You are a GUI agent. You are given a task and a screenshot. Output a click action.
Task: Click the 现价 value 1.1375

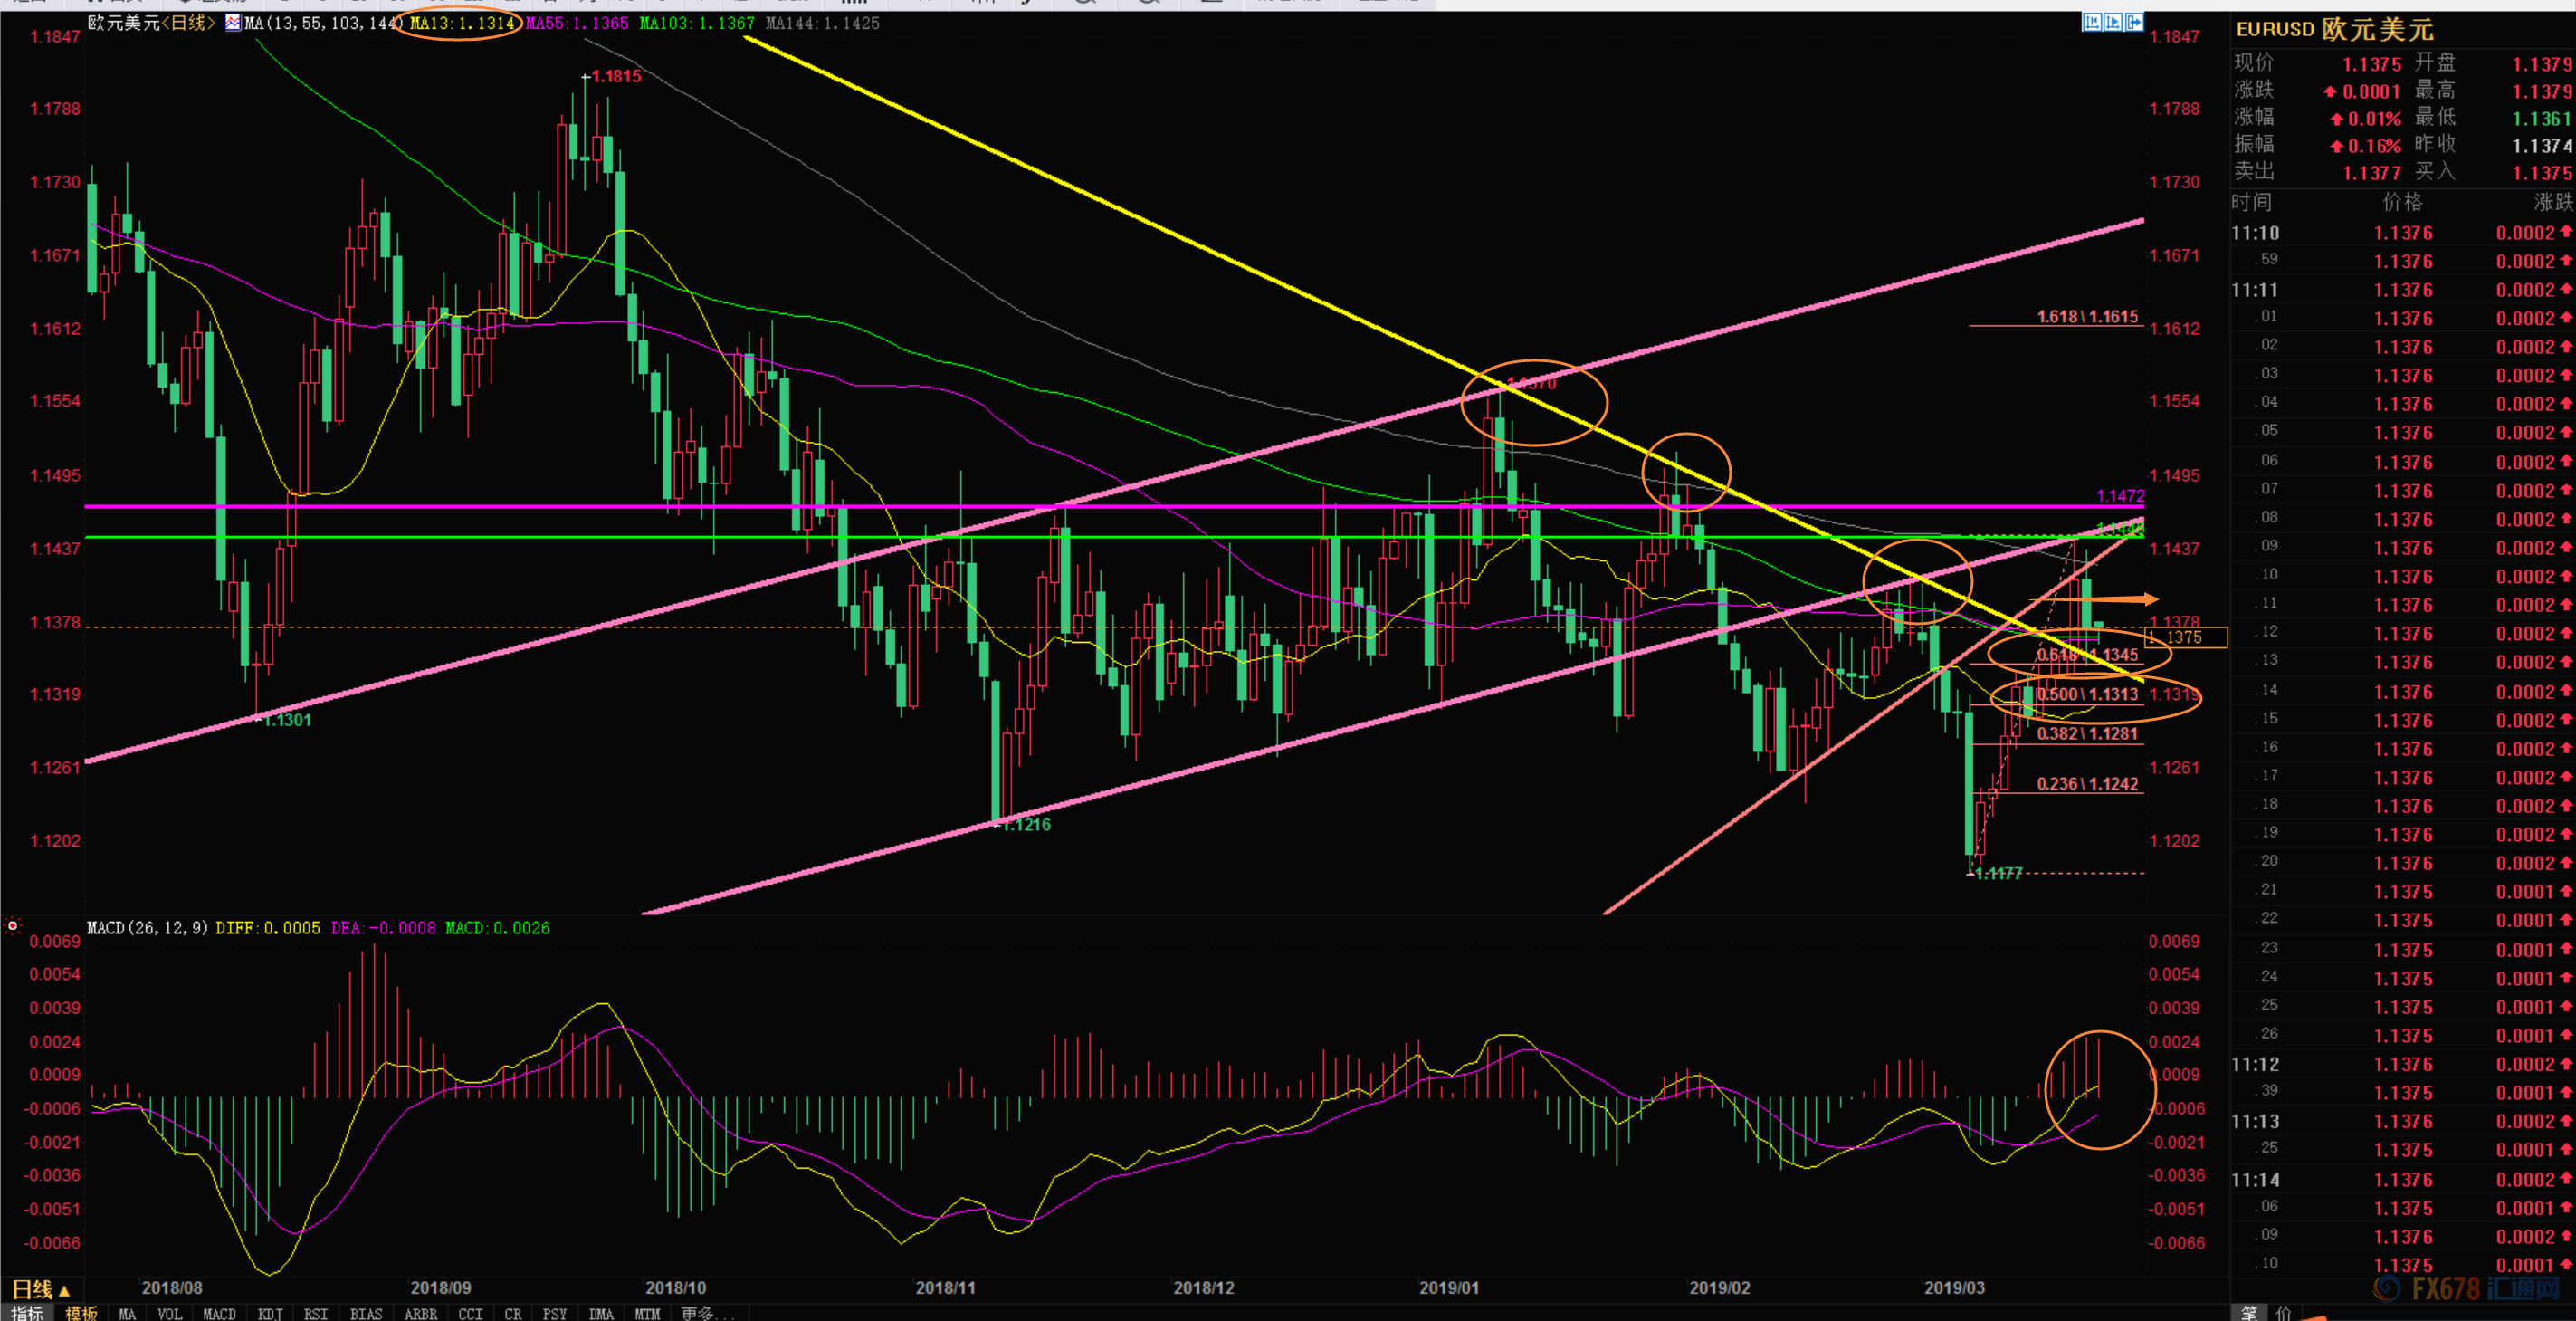2371,64
